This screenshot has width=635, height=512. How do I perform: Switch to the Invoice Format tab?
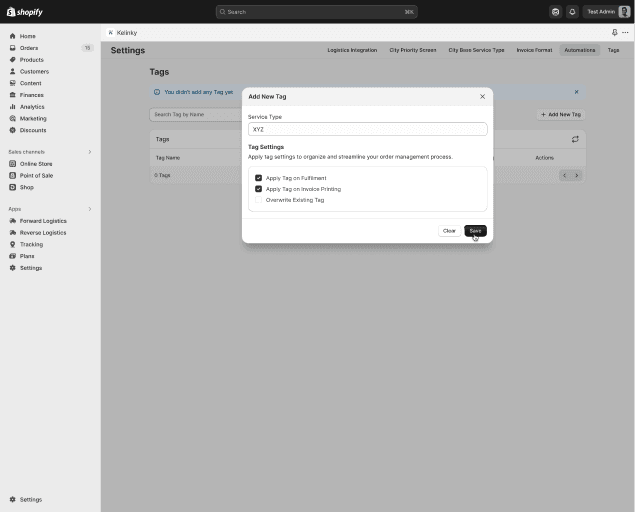point(534,50)
